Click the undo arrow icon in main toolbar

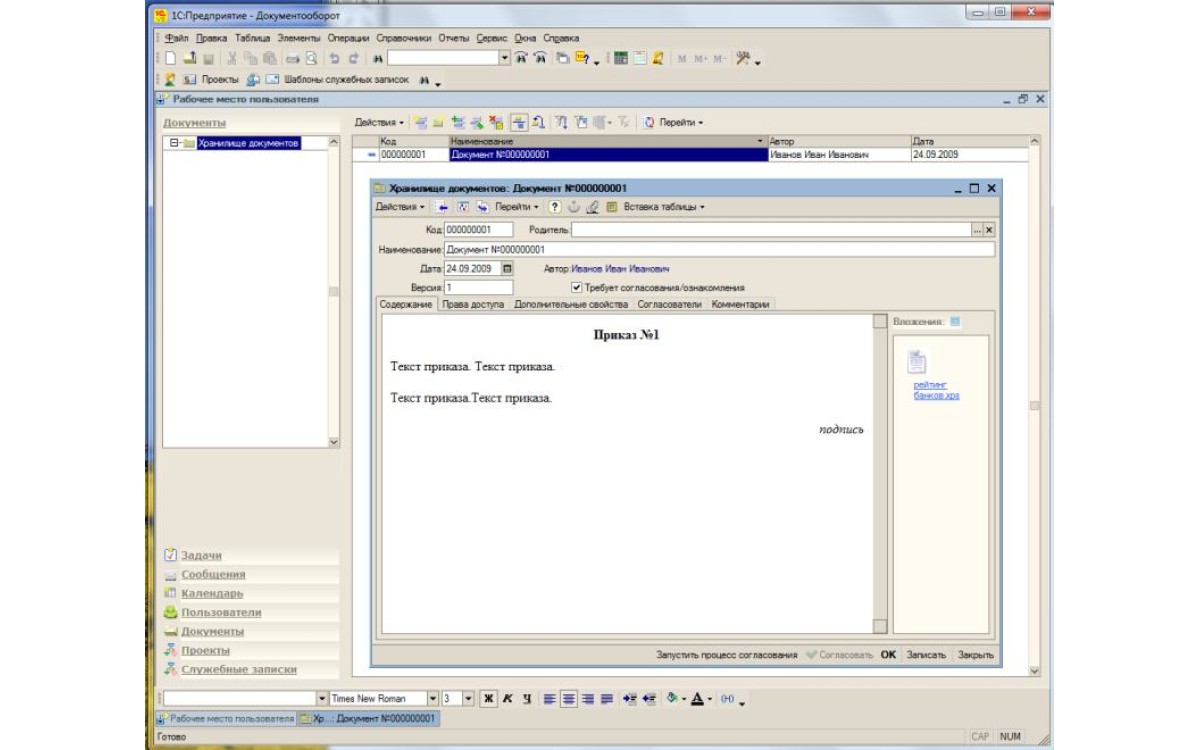point(334,59)
